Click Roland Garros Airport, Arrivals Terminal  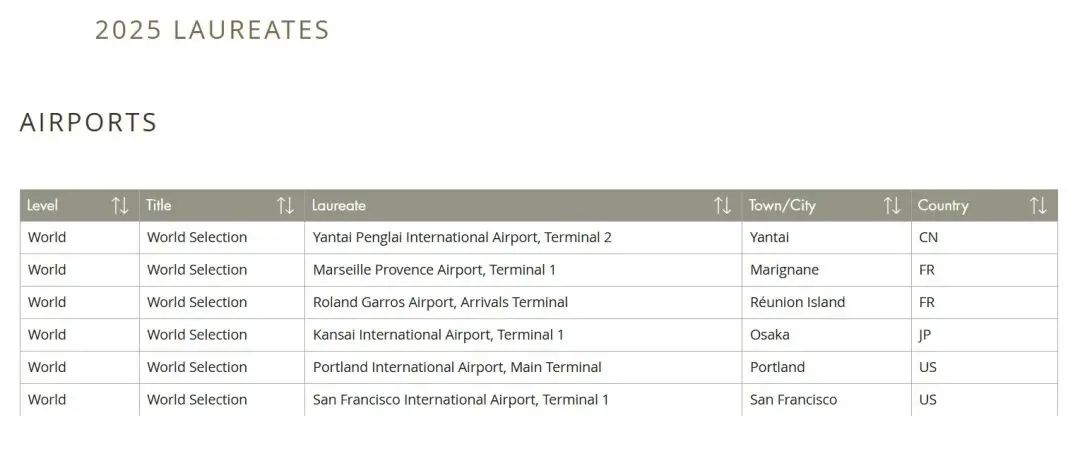point(440,302)
